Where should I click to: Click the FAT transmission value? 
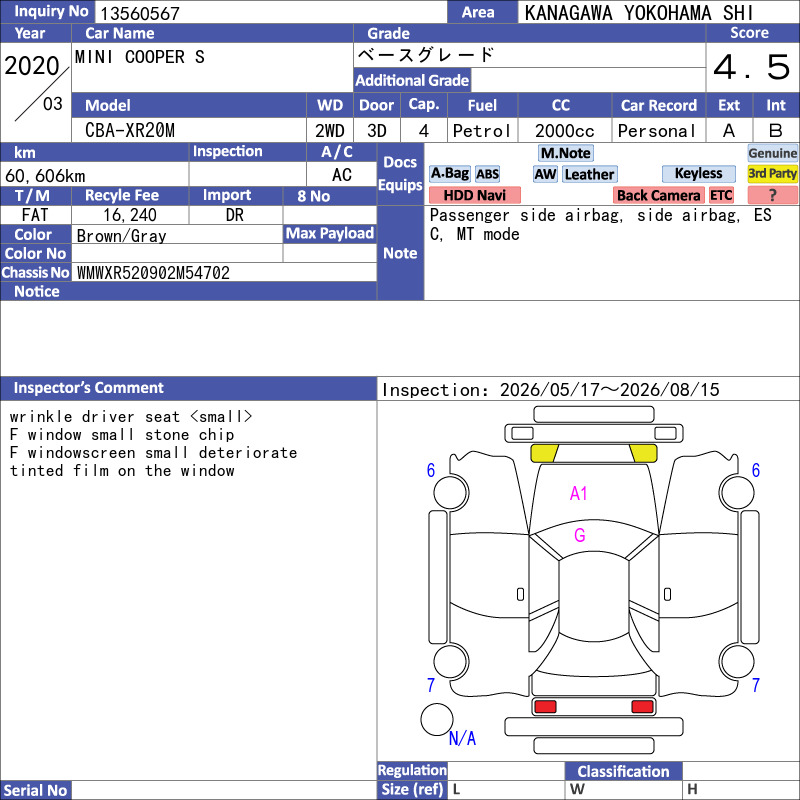point(35,215)
